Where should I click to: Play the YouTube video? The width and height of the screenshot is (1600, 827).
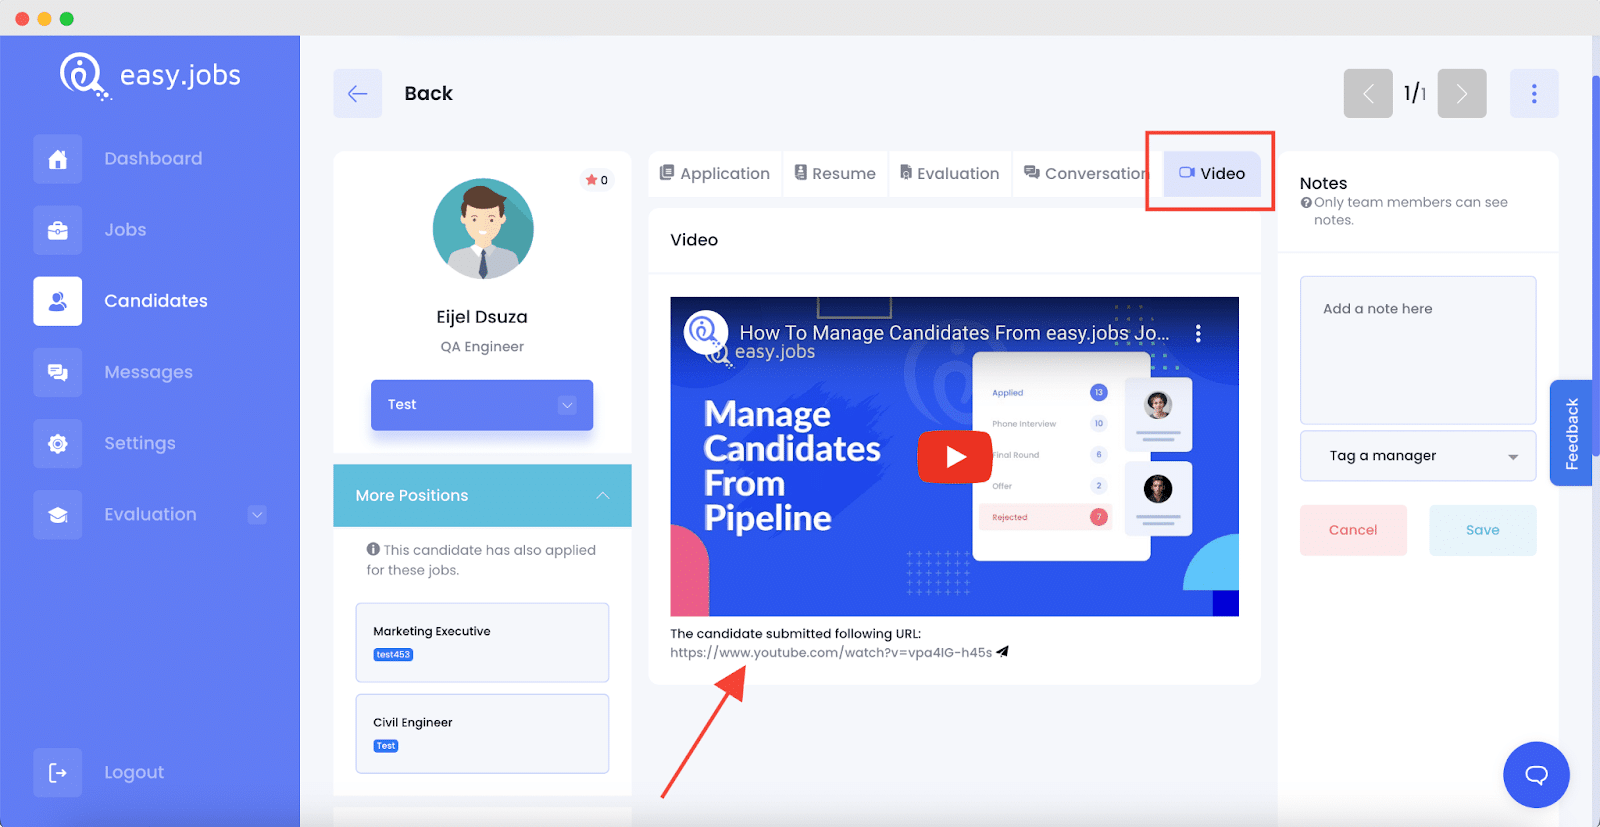955,456
